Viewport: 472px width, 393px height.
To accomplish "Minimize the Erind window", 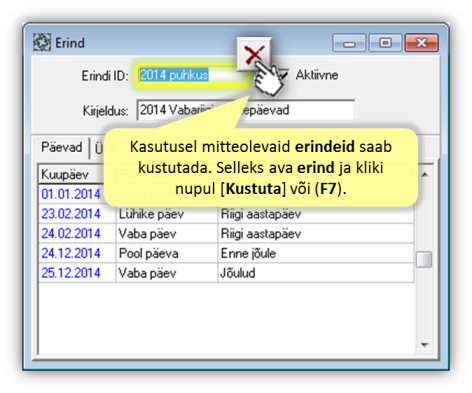I will tap(349, 43).
